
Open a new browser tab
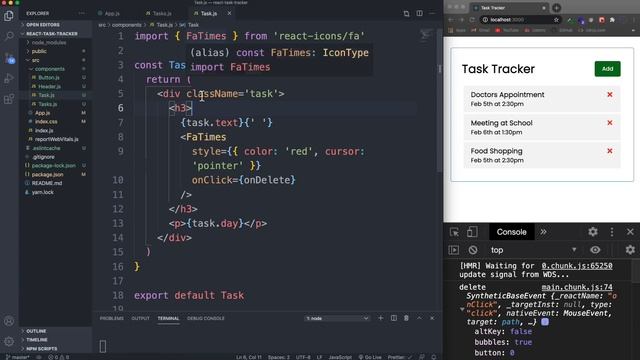pos(556,8)
